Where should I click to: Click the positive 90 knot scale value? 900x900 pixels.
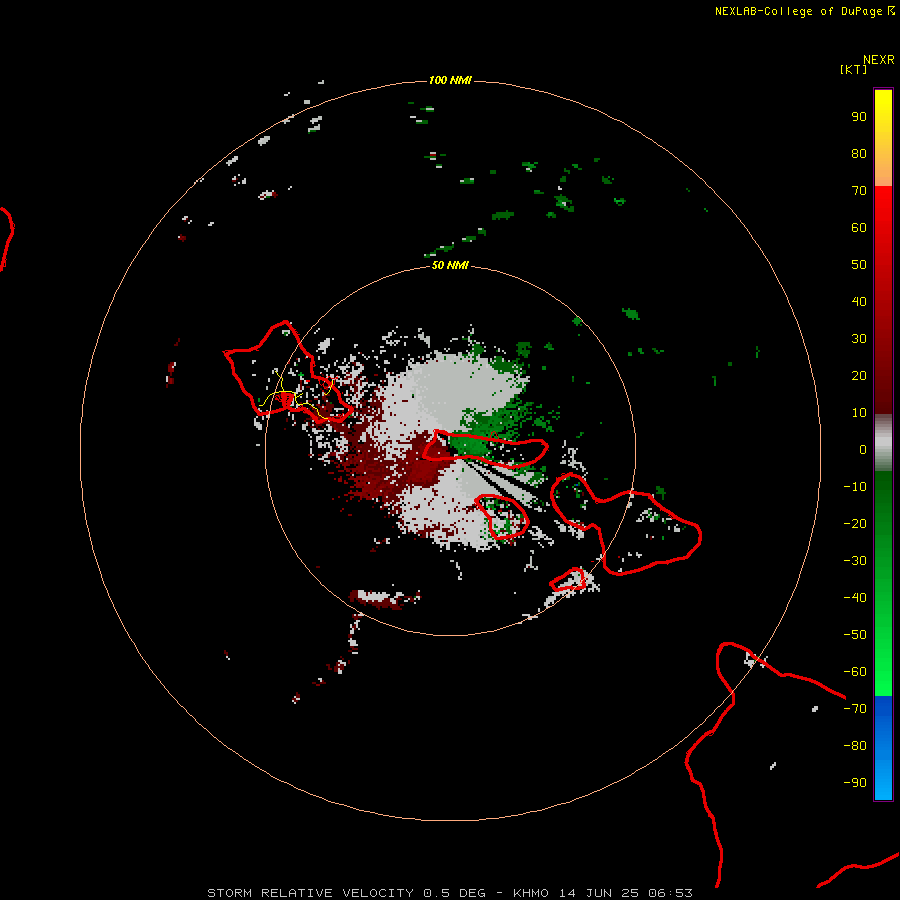859,117
